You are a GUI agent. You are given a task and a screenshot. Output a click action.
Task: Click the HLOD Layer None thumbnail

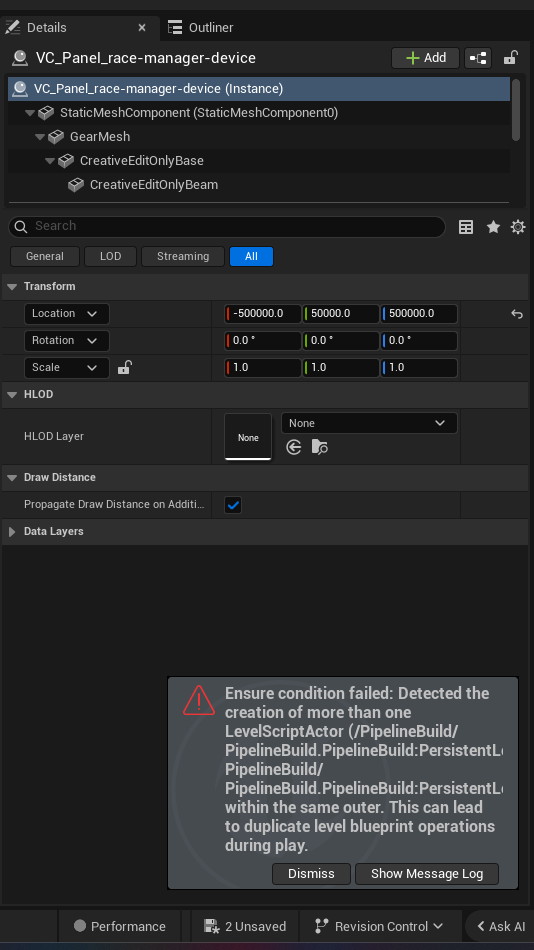(x=248, y=436)
